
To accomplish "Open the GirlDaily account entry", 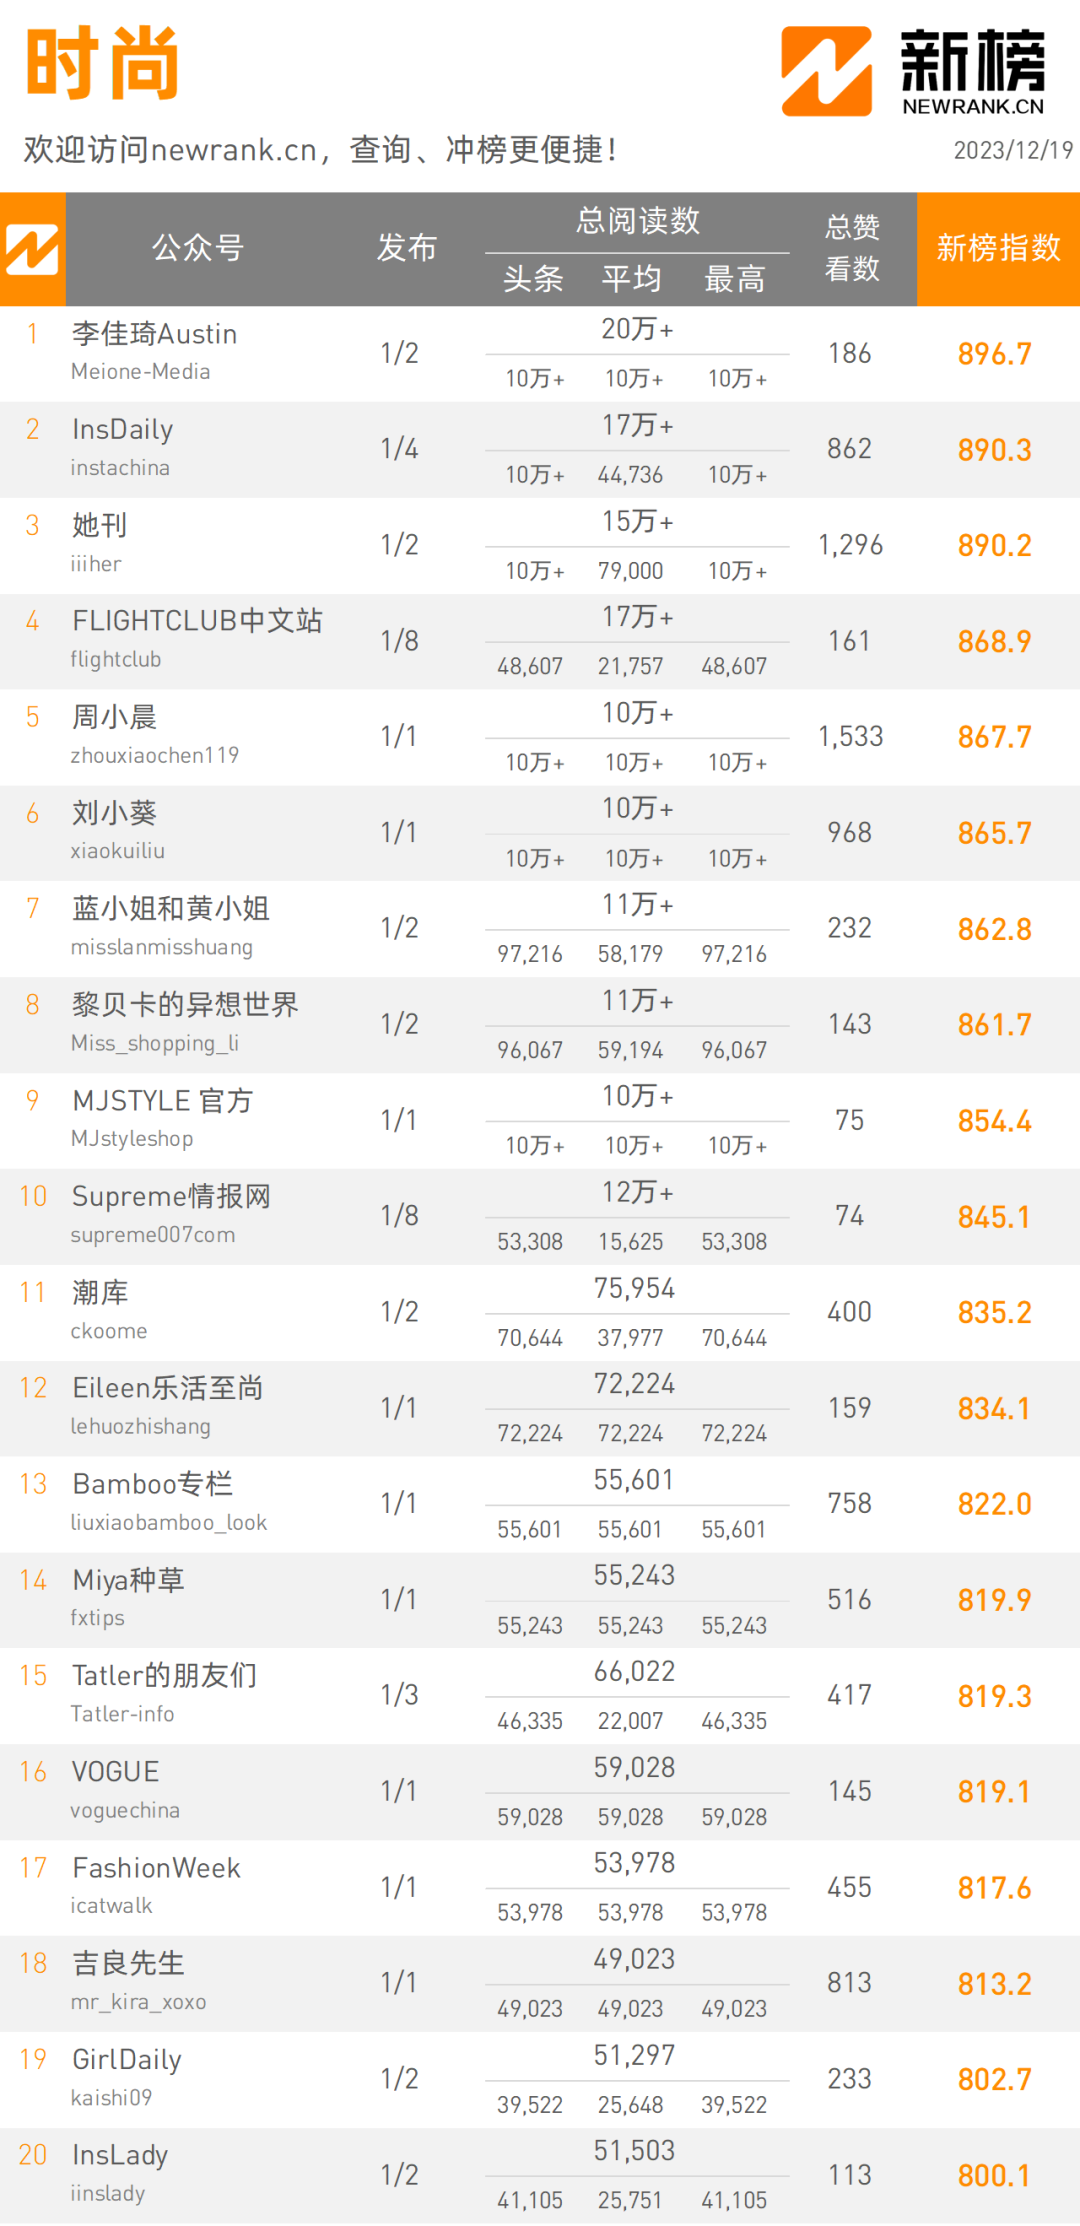I will tap(127, 2060).
